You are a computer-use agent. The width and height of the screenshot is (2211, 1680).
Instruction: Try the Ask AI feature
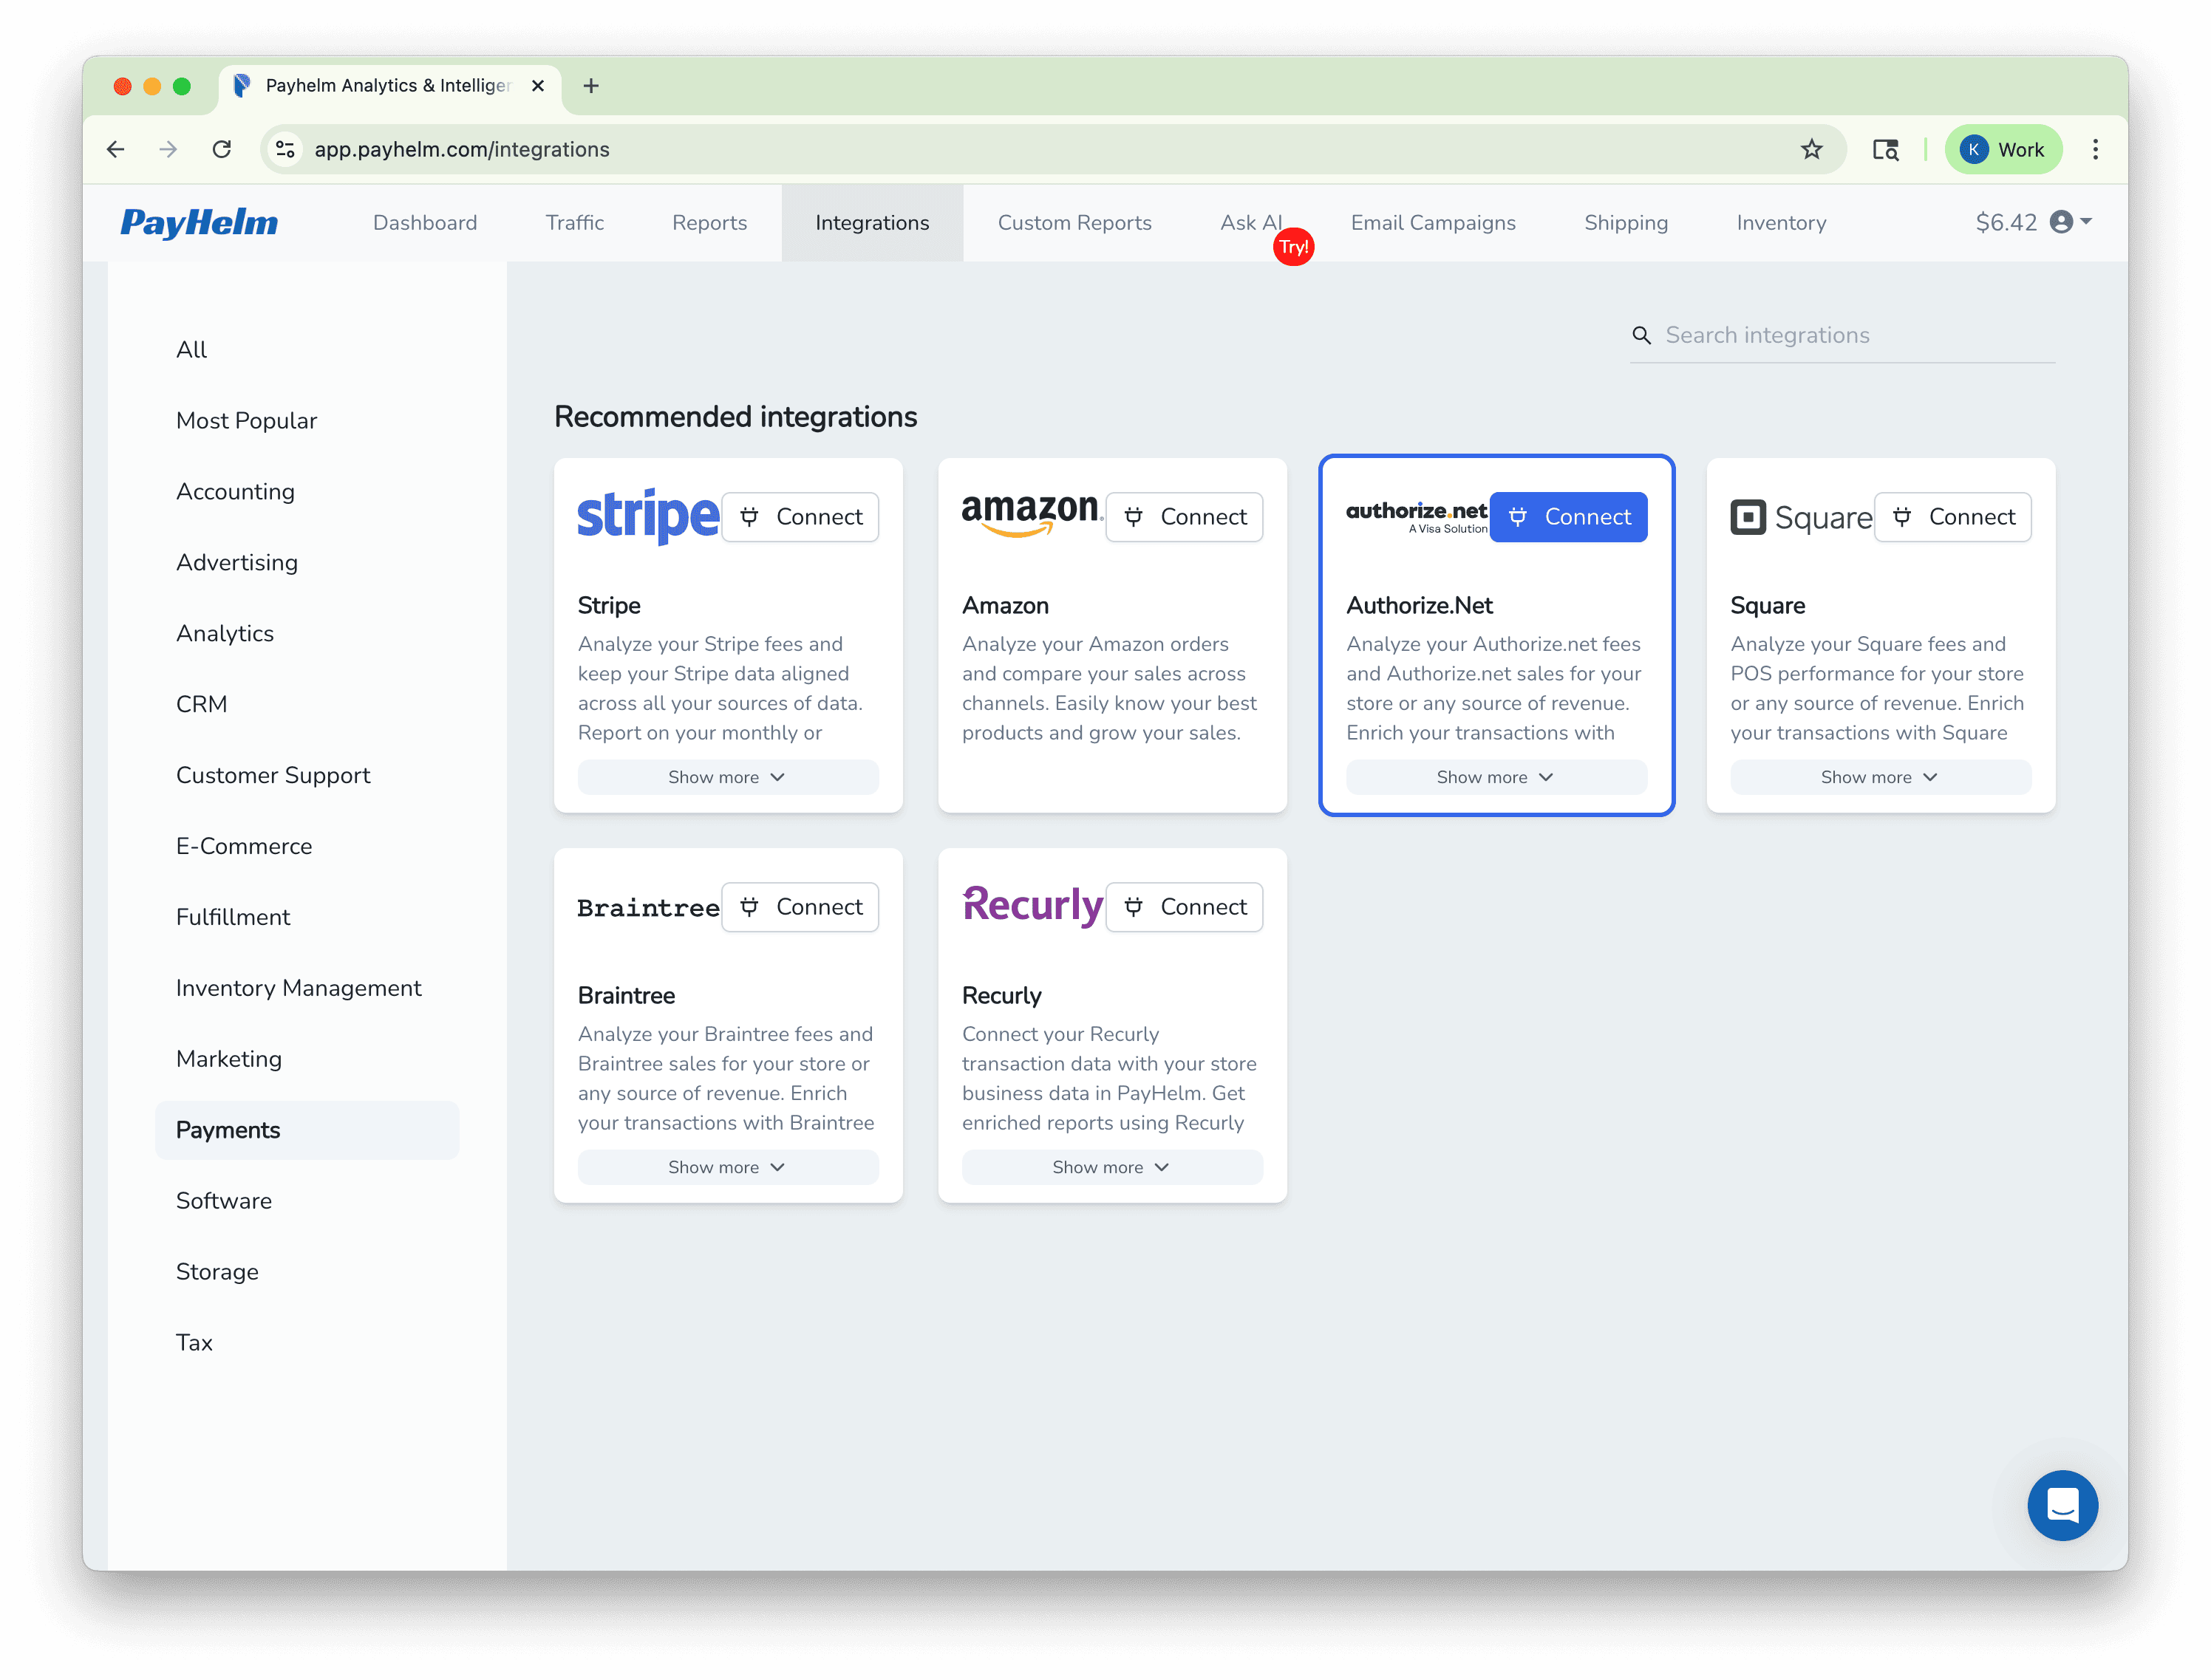(x=1251, y=222)
